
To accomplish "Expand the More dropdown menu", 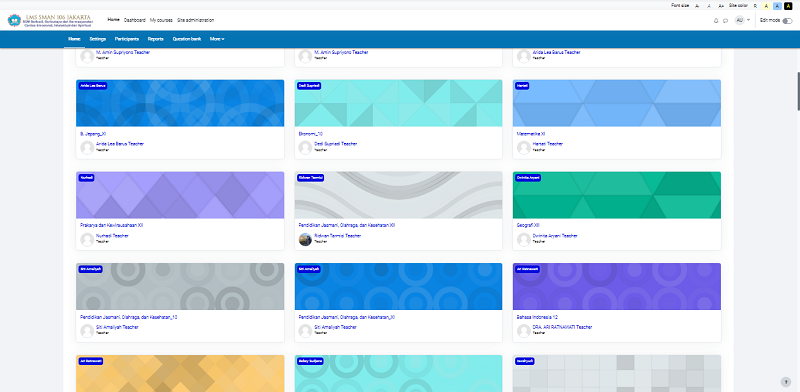I will (x=217, y=39).
